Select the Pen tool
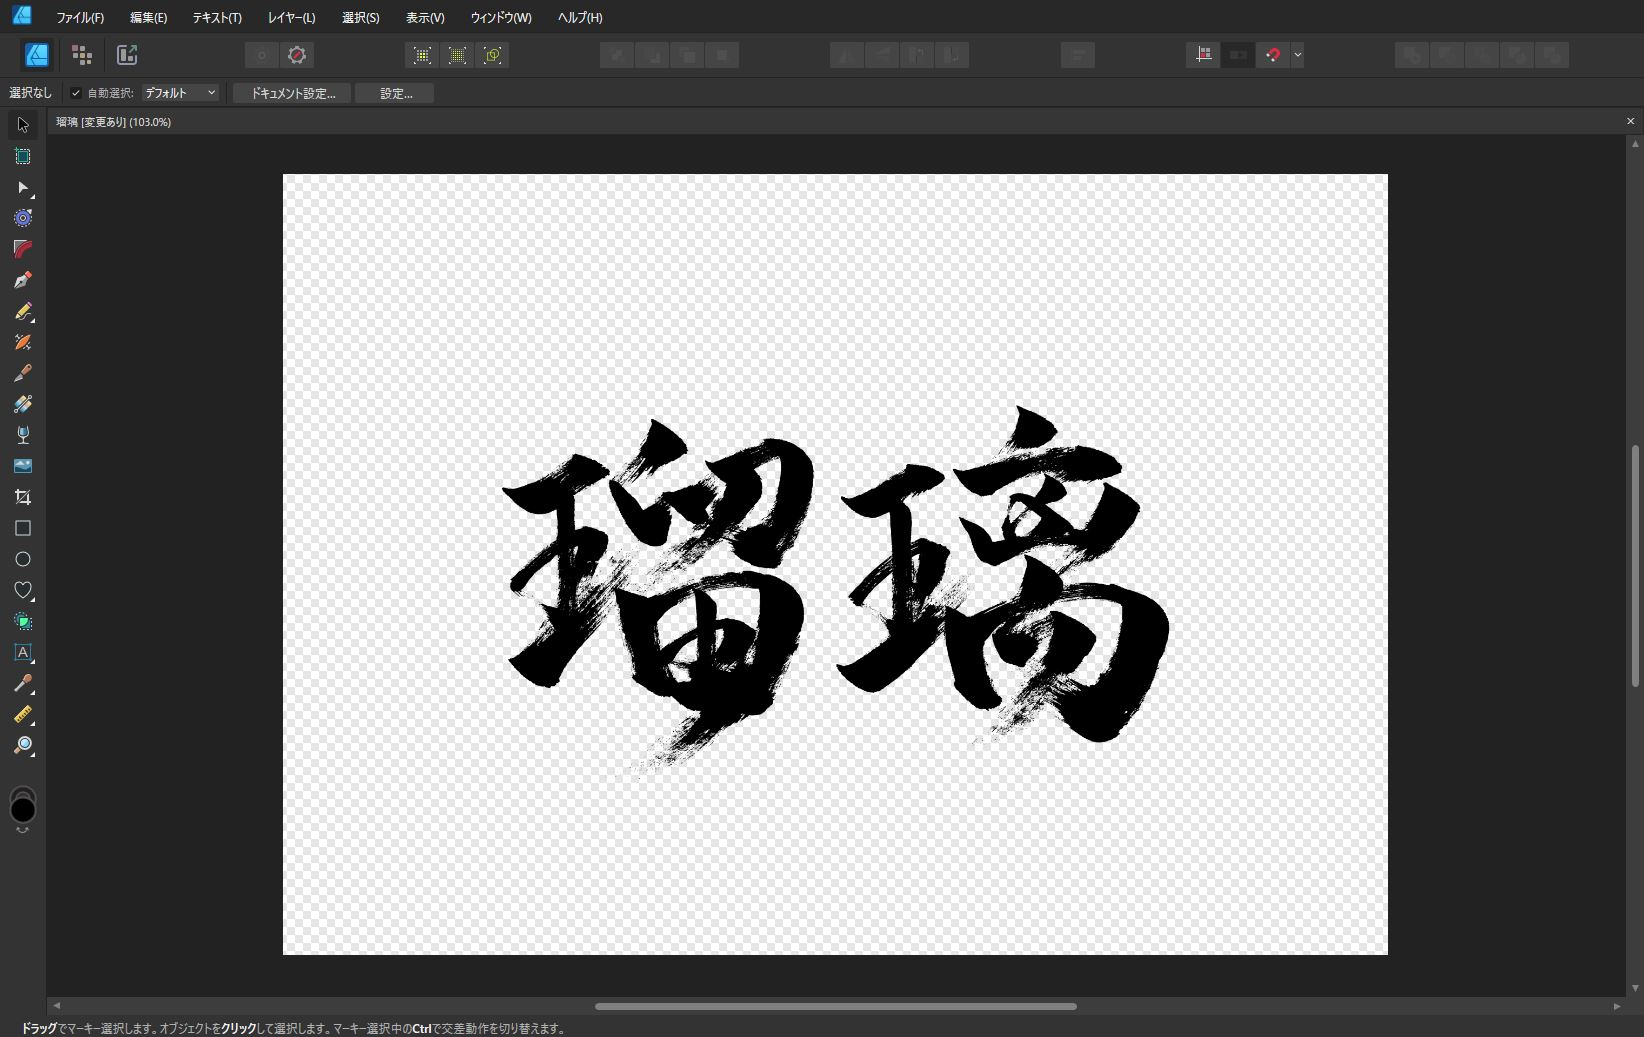Screen dimensions: 1644x1037 tap(23, 280)
